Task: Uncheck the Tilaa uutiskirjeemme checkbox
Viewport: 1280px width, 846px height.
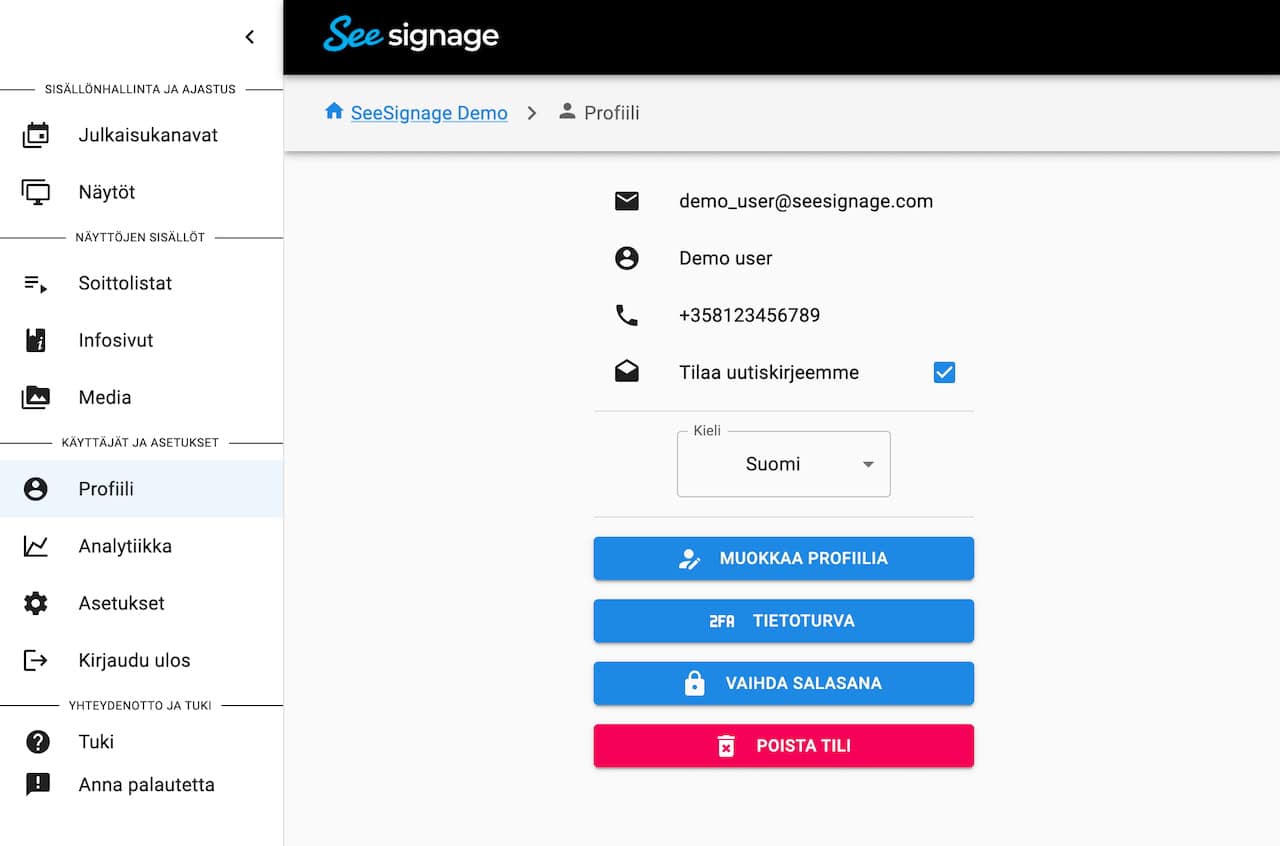Action: (x=944, y=372)
